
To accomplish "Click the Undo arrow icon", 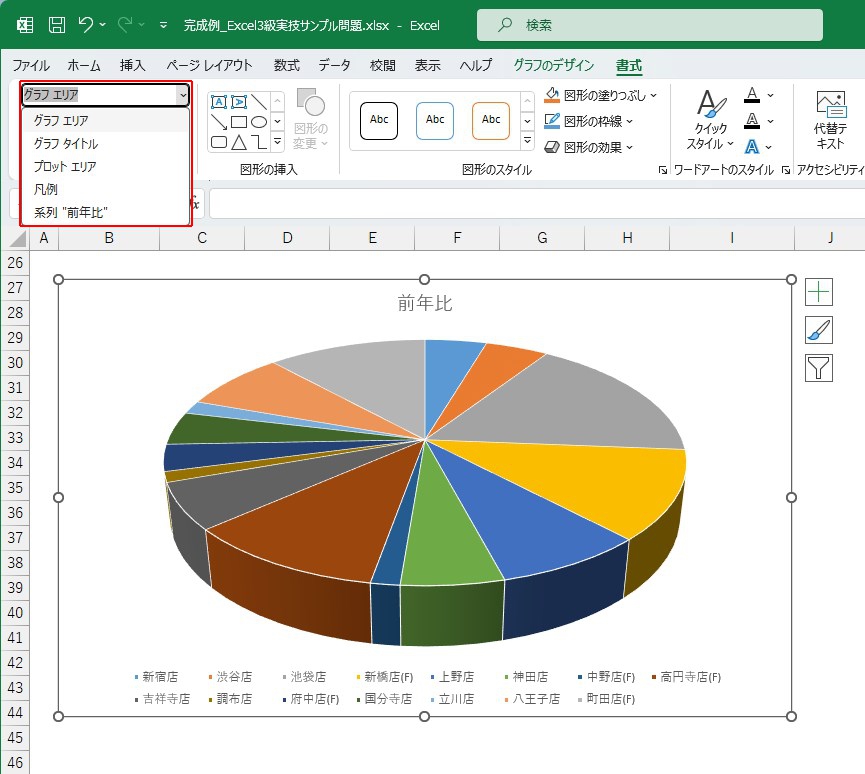I will click(x=86, y=25).
